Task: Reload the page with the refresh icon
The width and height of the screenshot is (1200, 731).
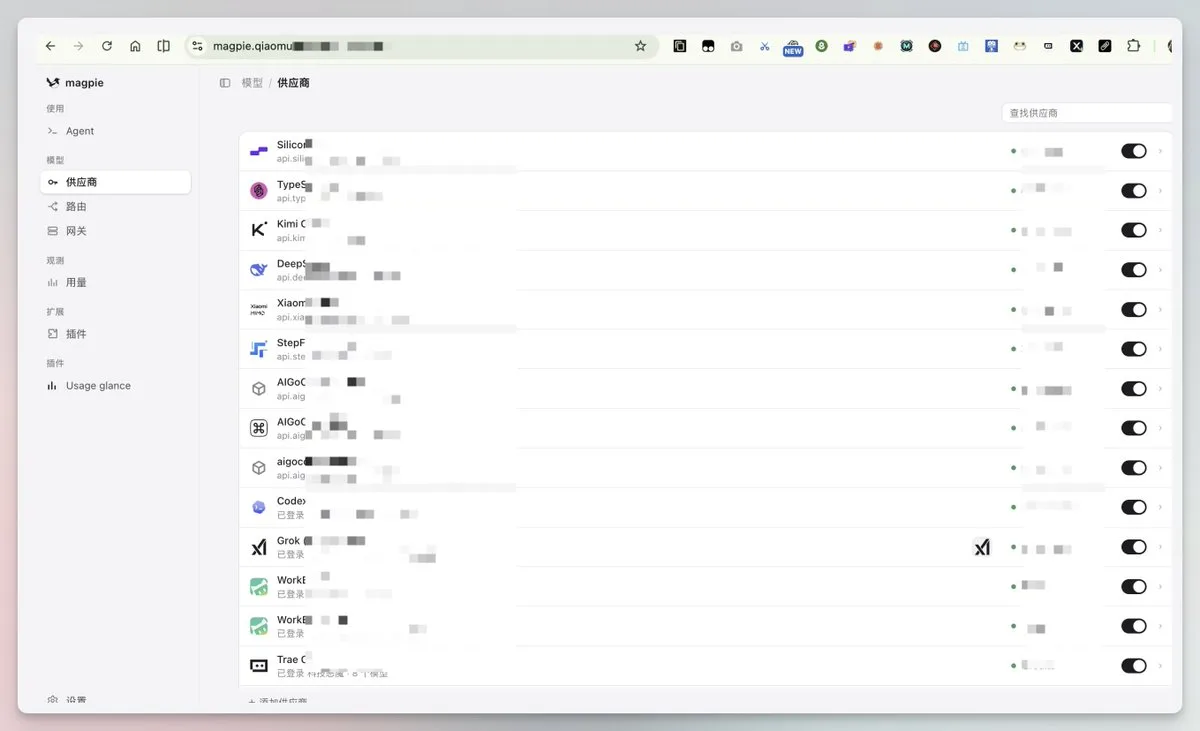Action: point(107,46)
